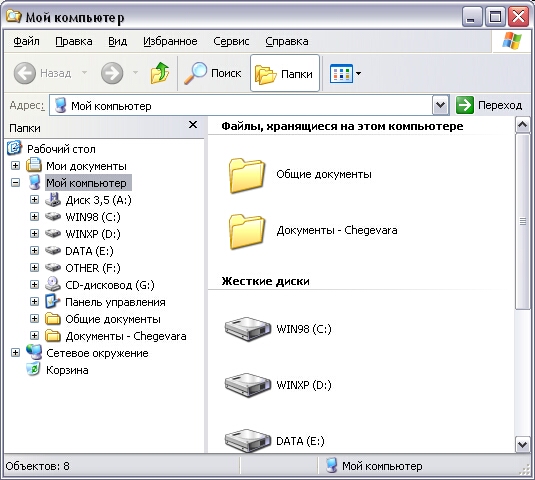Click Объектов: 8 status bar text
The width and height of the screenshot is (535, 480).
click(x=38, y=466)
